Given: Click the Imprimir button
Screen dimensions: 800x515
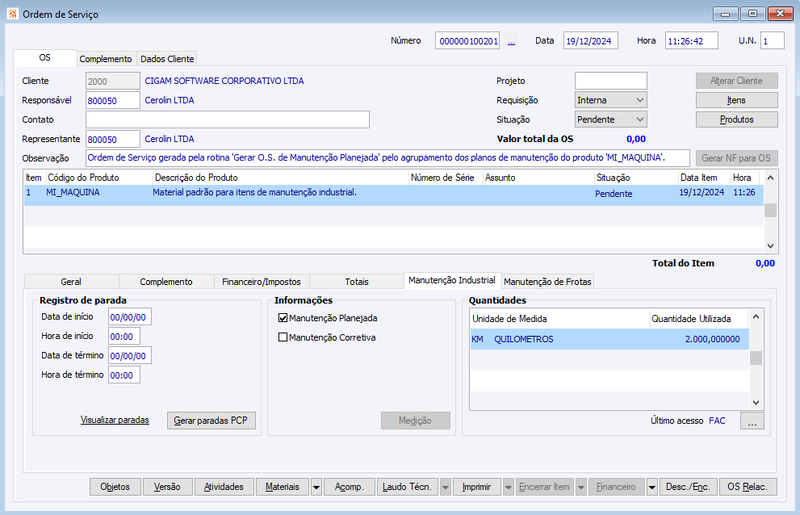Looking at the screenshot, I should tap(477, 487).
